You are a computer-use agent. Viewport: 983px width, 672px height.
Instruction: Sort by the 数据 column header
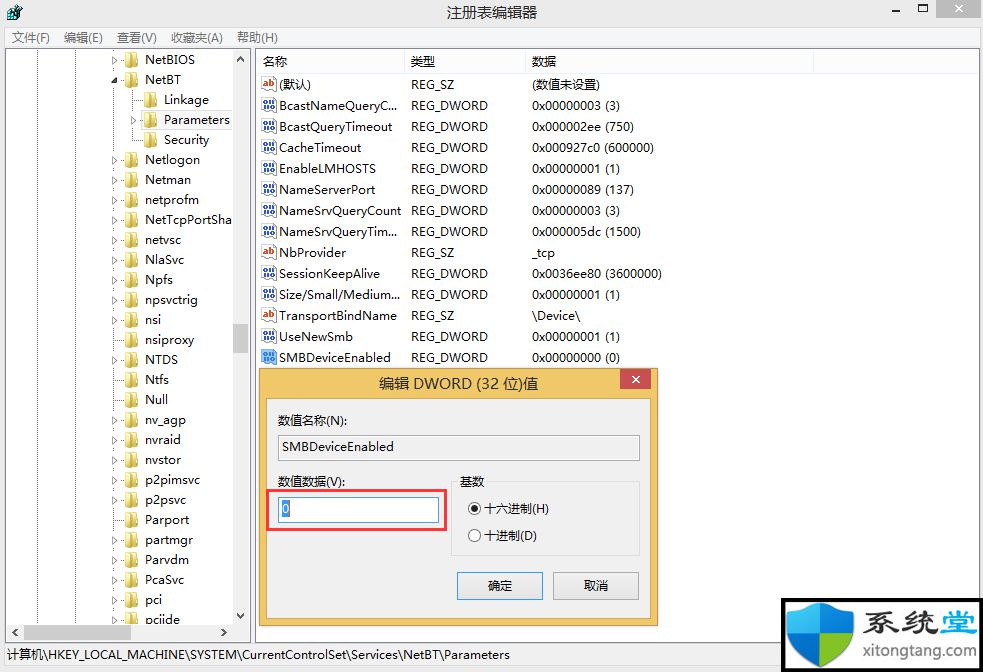[669, 61]
